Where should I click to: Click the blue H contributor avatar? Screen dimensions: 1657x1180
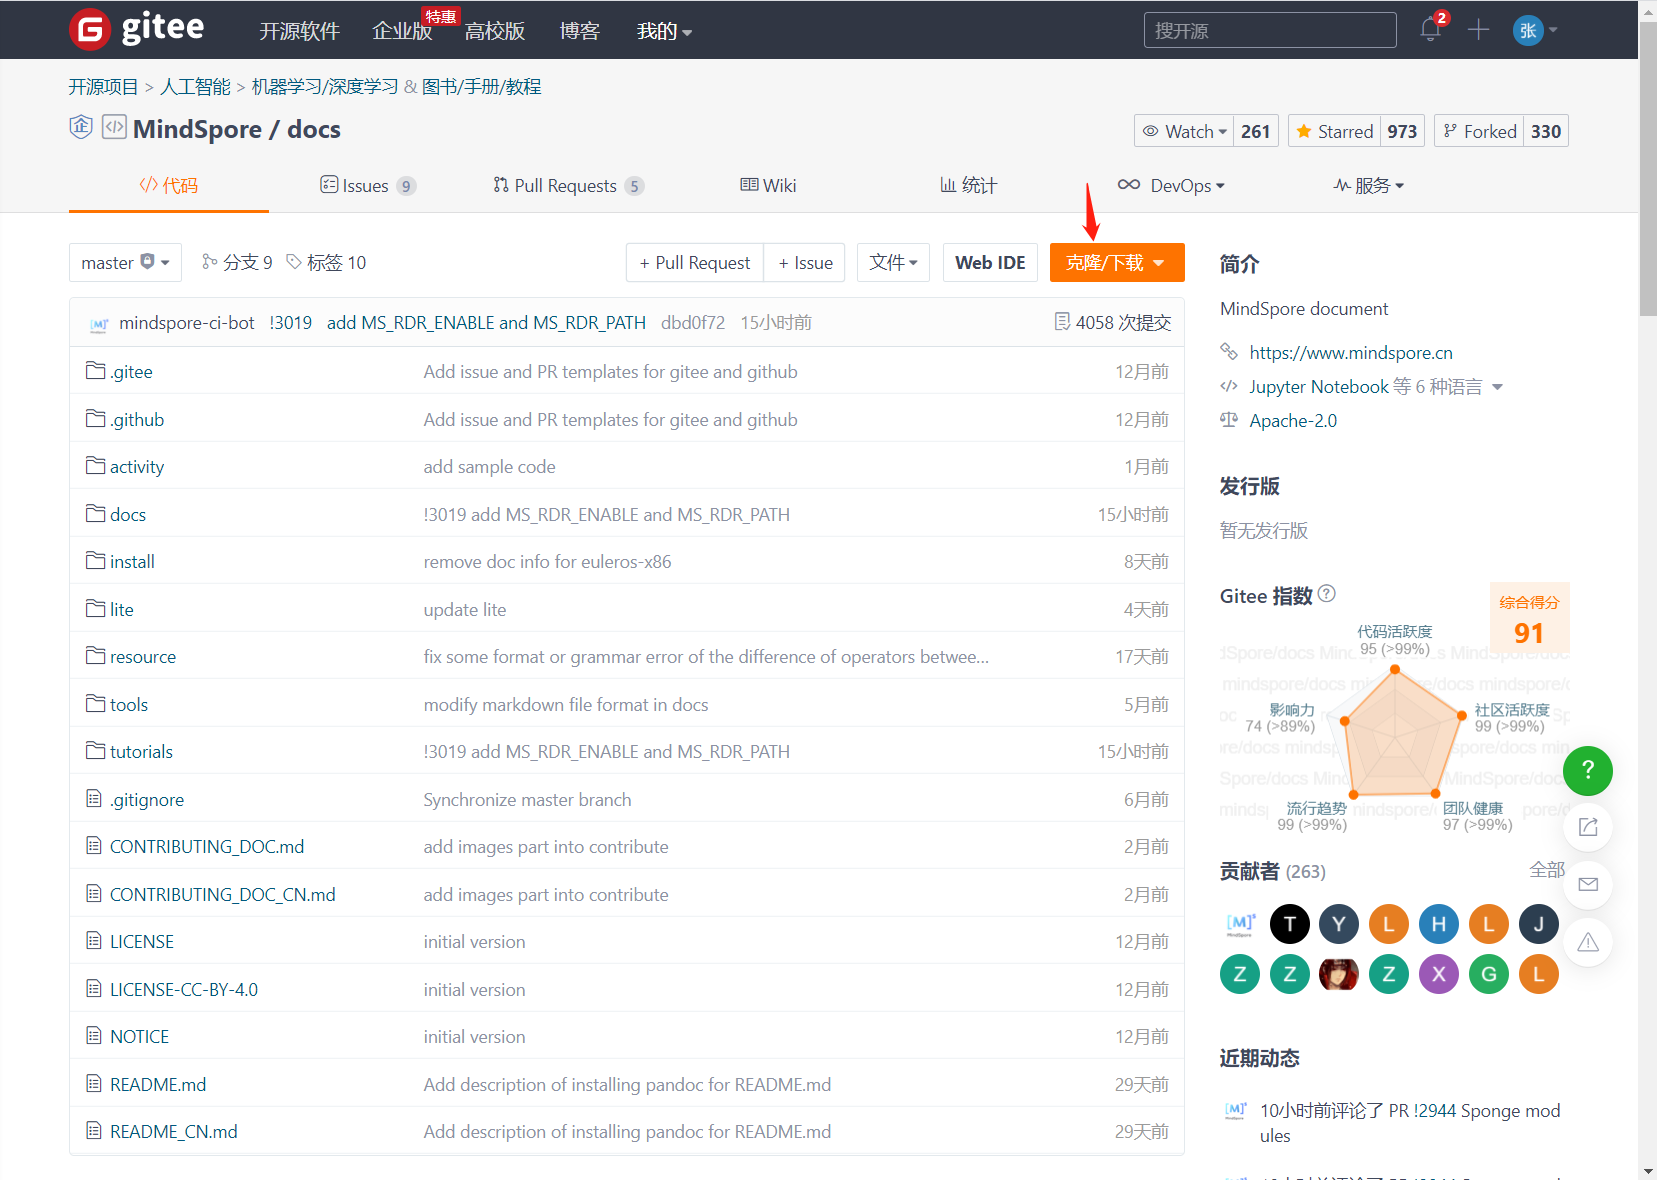point(1439,924)
